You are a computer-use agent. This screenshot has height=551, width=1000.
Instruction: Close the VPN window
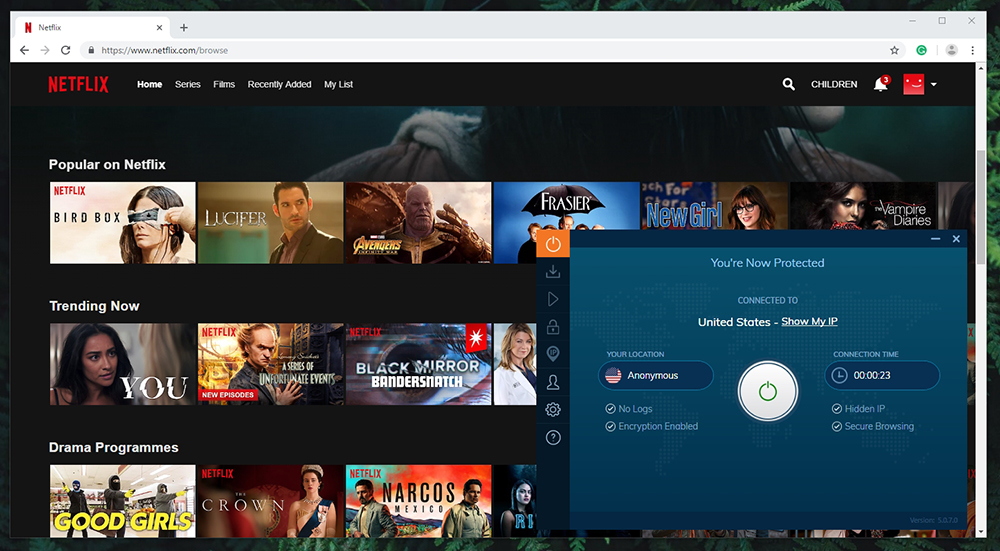956,239
